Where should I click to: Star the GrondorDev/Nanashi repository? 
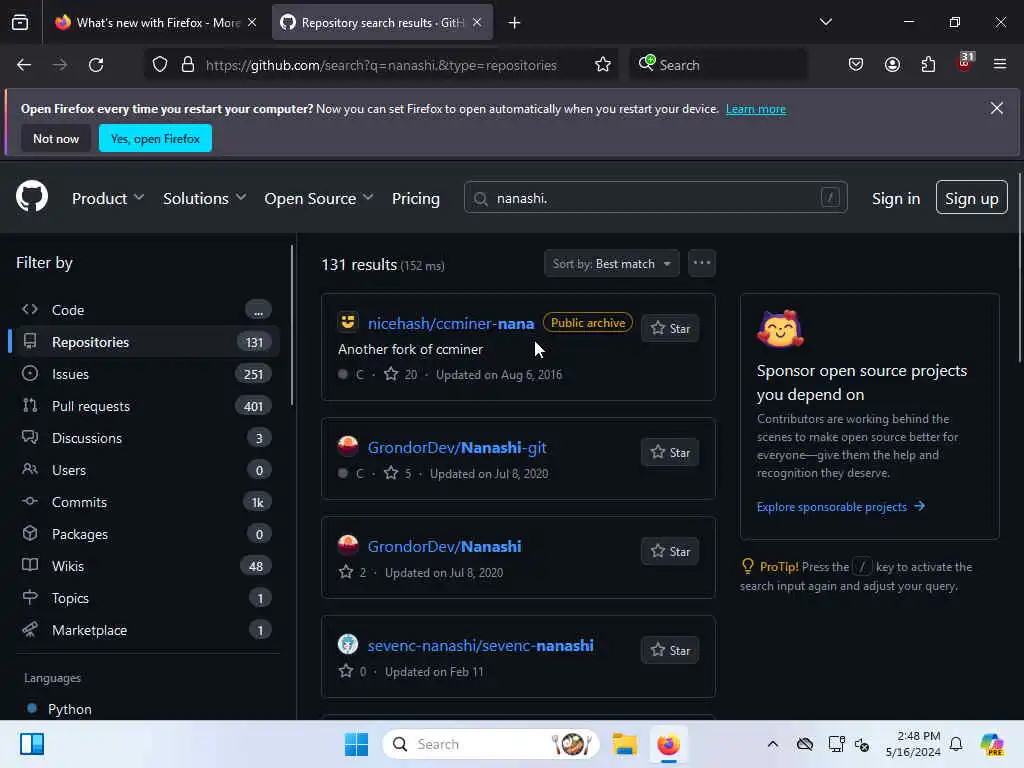point(670,552)
